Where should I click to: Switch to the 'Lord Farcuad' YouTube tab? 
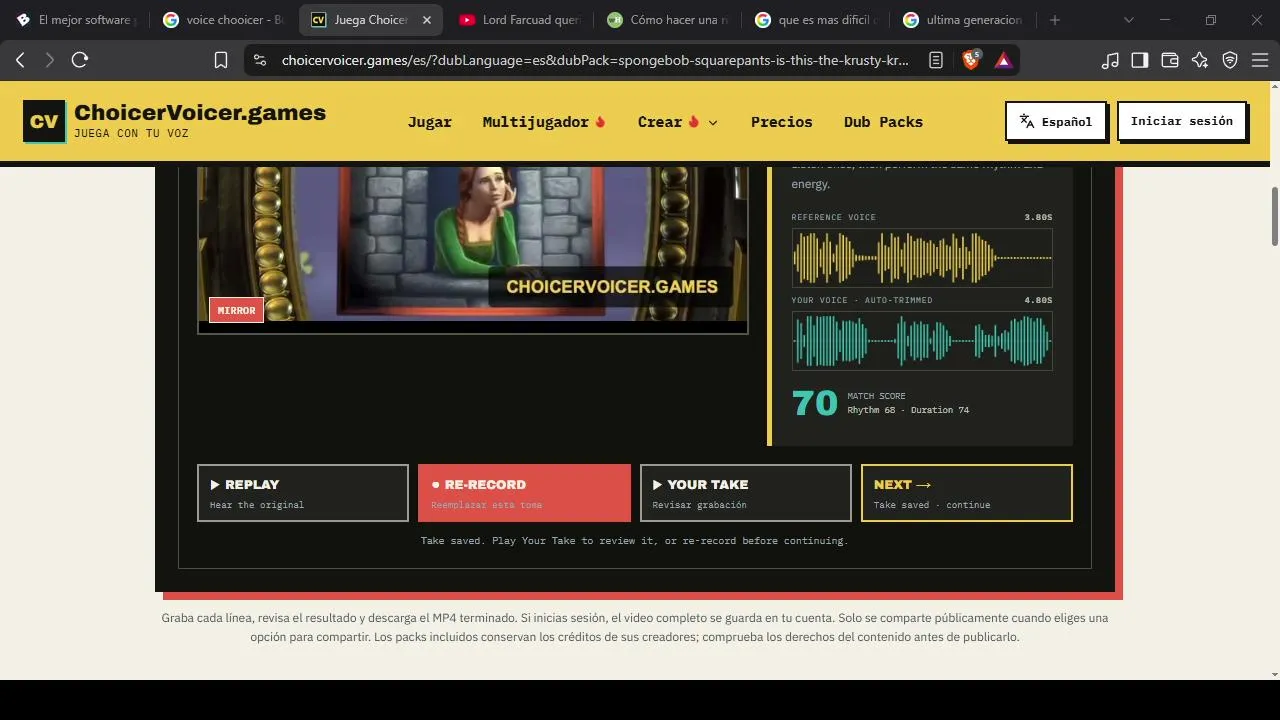519,20
